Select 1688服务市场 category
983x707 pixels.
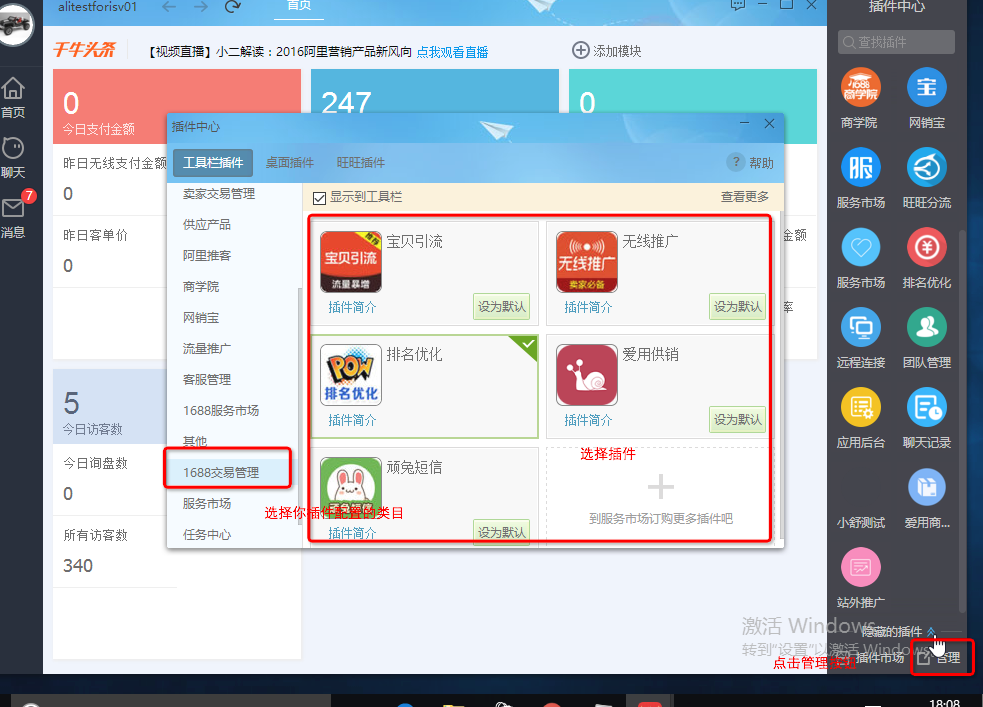pos(221,411)
